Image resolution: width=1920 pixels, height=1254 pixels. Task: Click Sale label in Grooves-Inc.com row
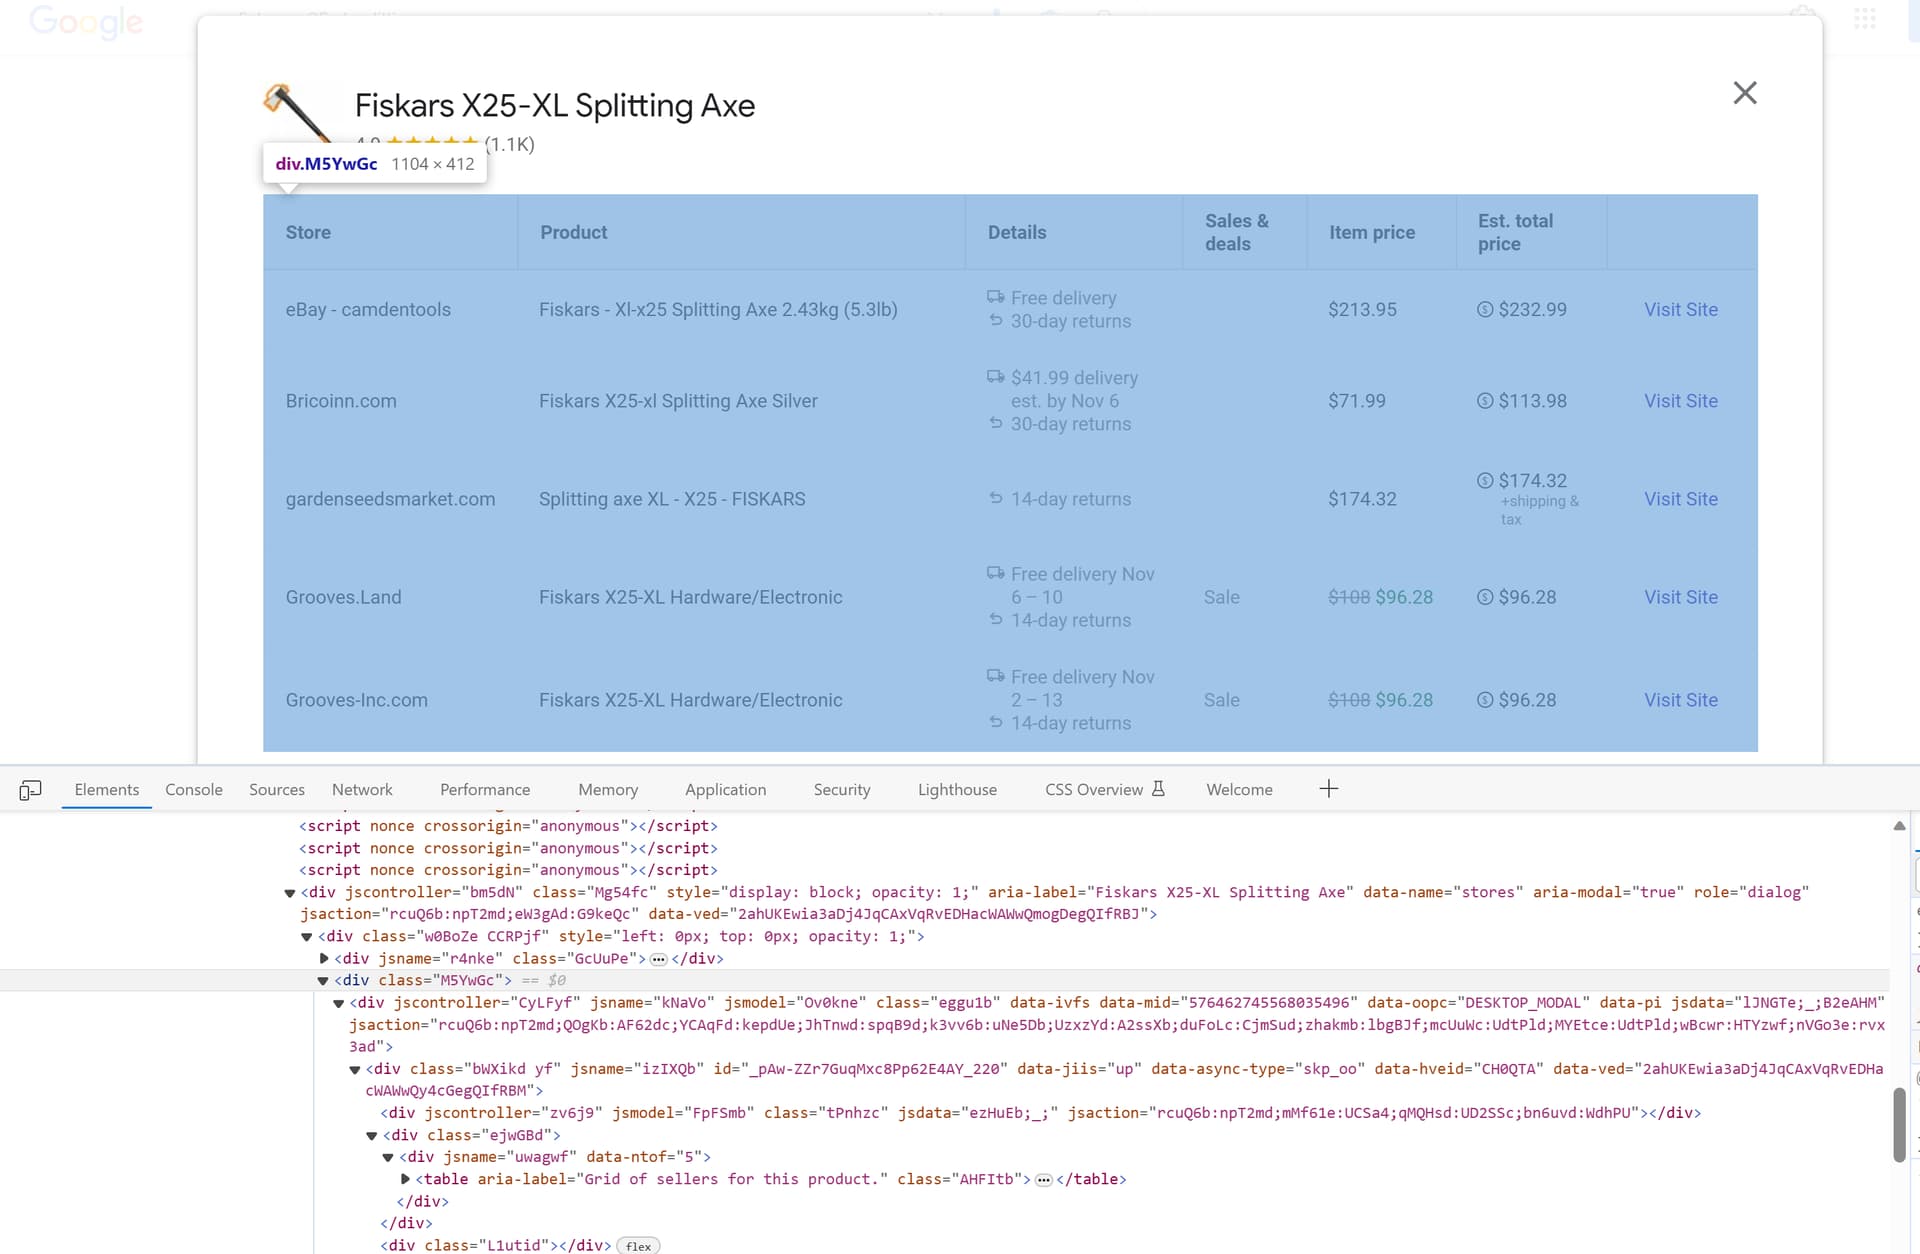(x=1221, y=700)
